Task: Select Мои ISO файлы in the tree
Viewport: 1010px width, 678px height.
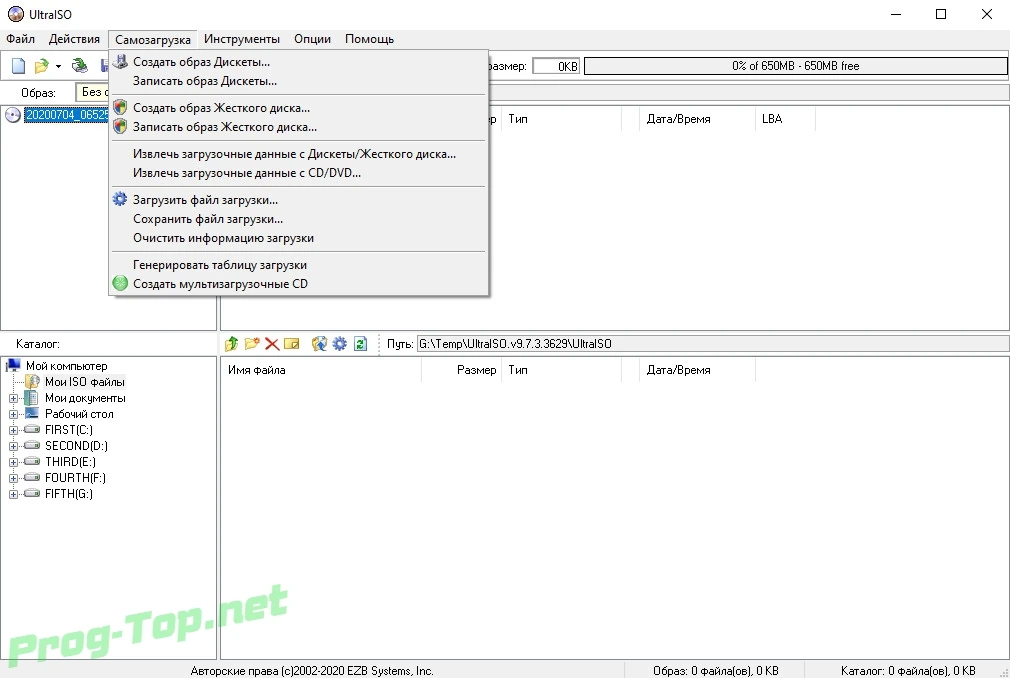Action: (84, 382)
